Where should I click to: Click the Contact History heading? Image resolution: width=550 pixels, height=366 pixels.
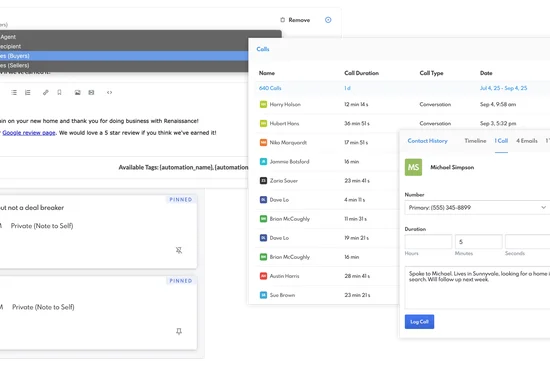pyautogui.click(x=428, y=141)
